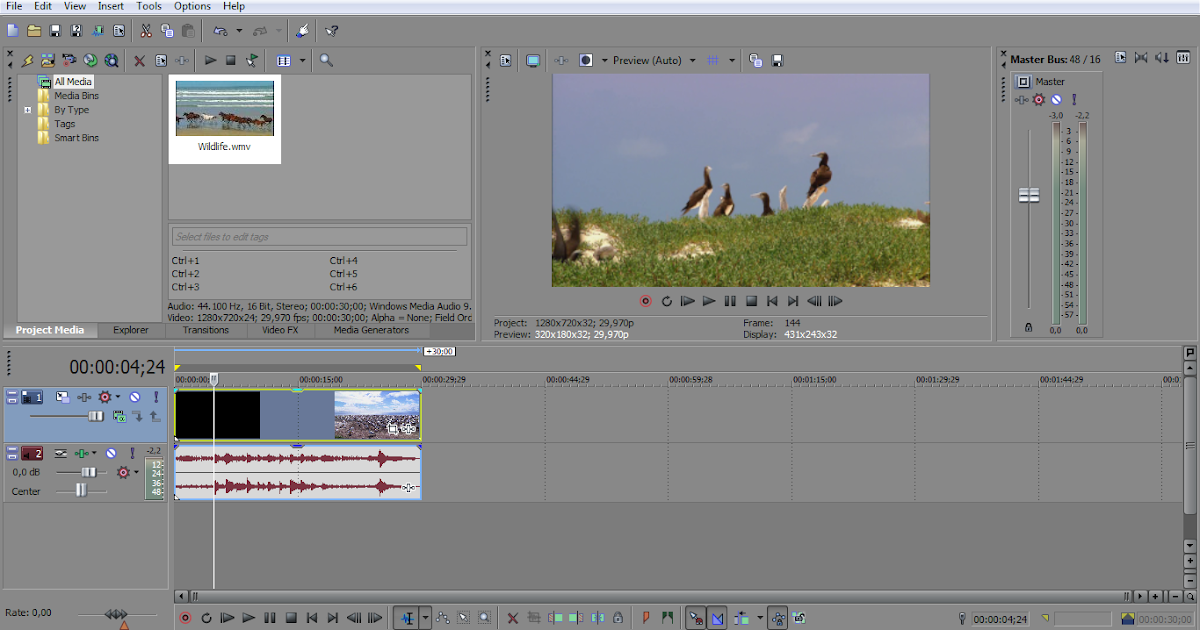The width and height of the screenshot is (1200, 630).
Task: Select the Zoom Edit Tool near the transport bar
Action: tap(484, 618)
